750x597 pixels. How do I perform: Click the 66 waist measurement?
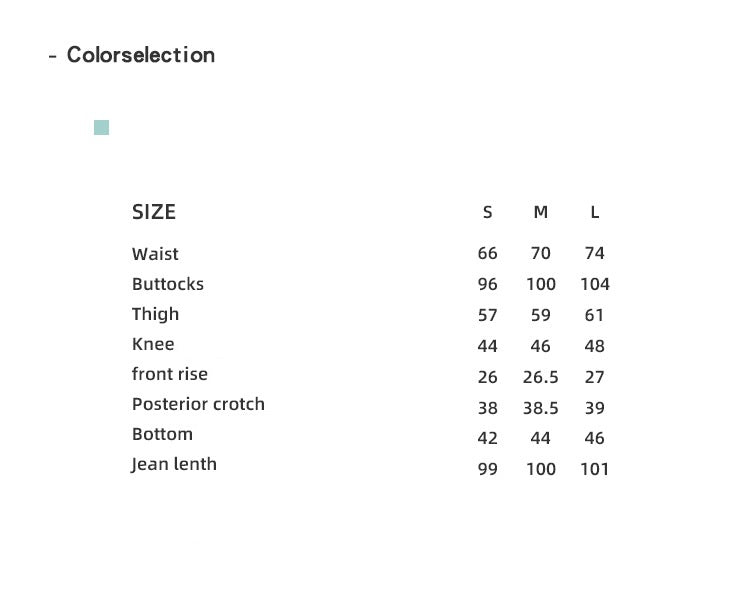(x=488, y=254)
